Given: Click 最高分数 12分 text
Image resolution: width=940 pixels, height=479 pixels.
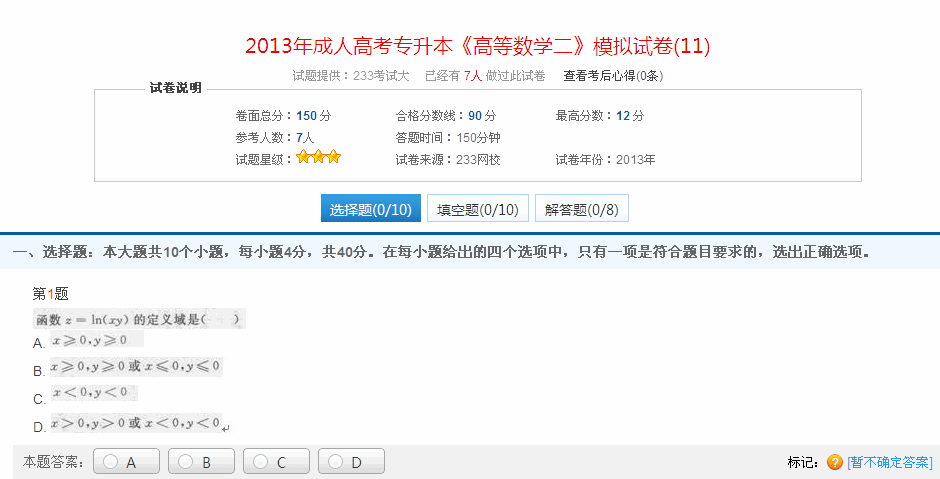Looking at the screenshot, I should tap(599, 116).
